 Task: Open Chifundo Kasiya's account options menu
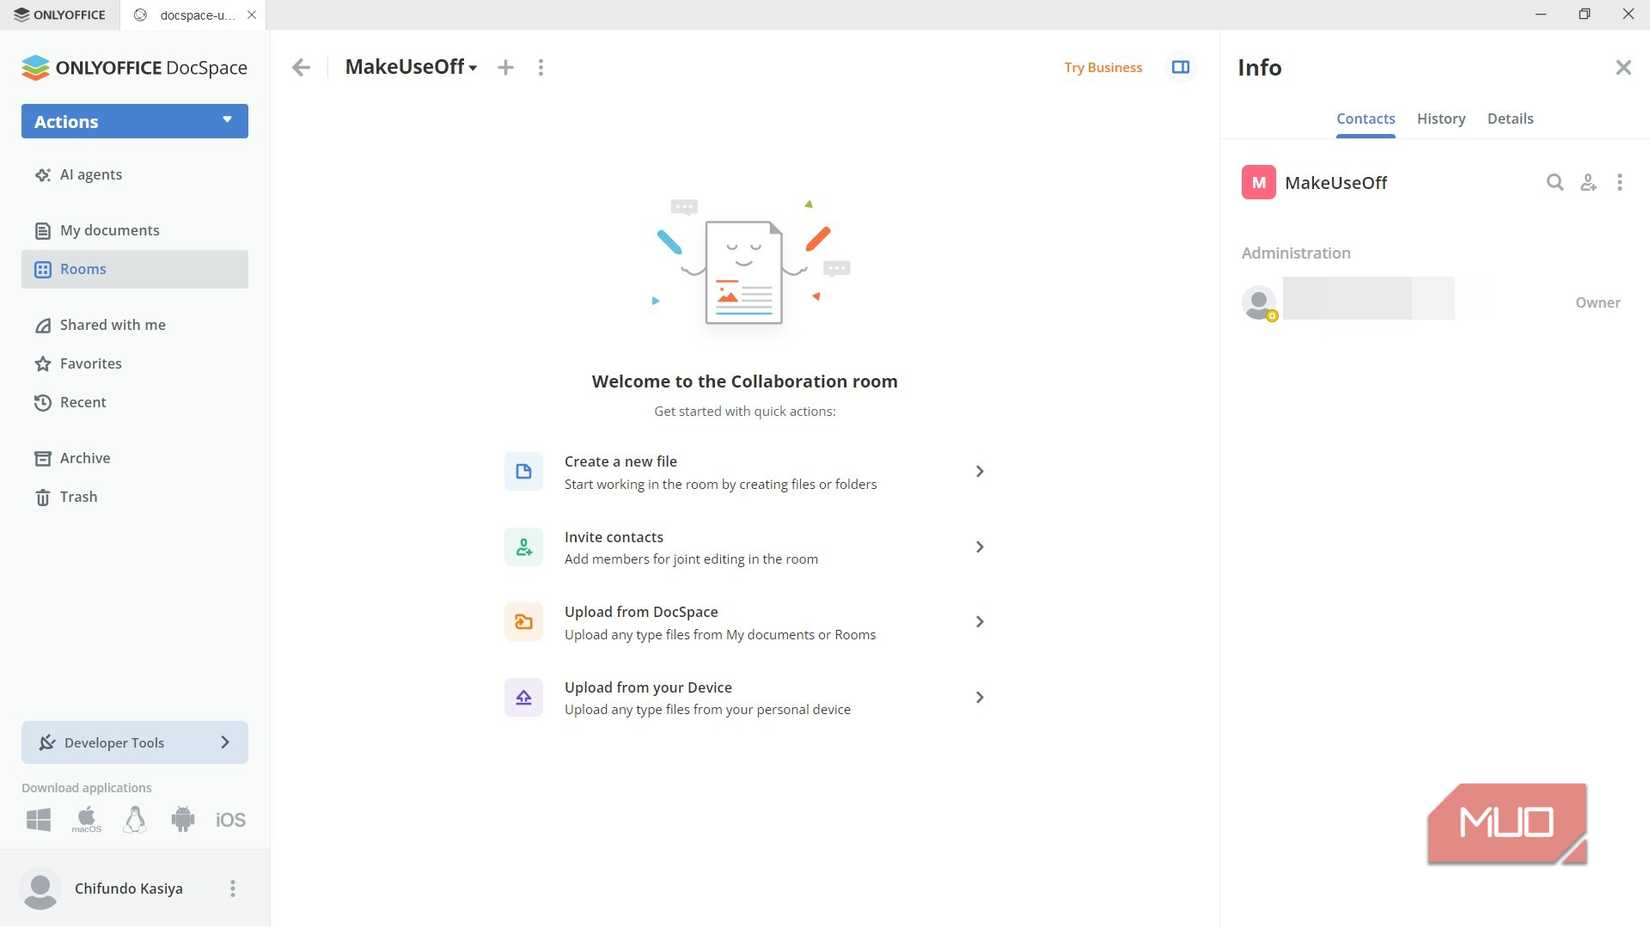pyautogui.click(x=232, y=888)
